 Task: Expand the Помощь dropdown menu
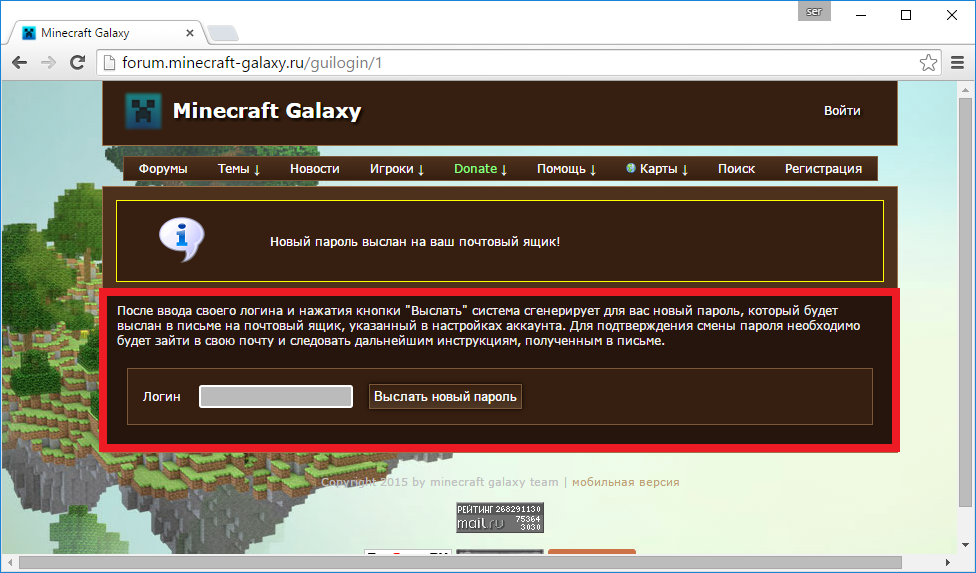coord(566,169)
